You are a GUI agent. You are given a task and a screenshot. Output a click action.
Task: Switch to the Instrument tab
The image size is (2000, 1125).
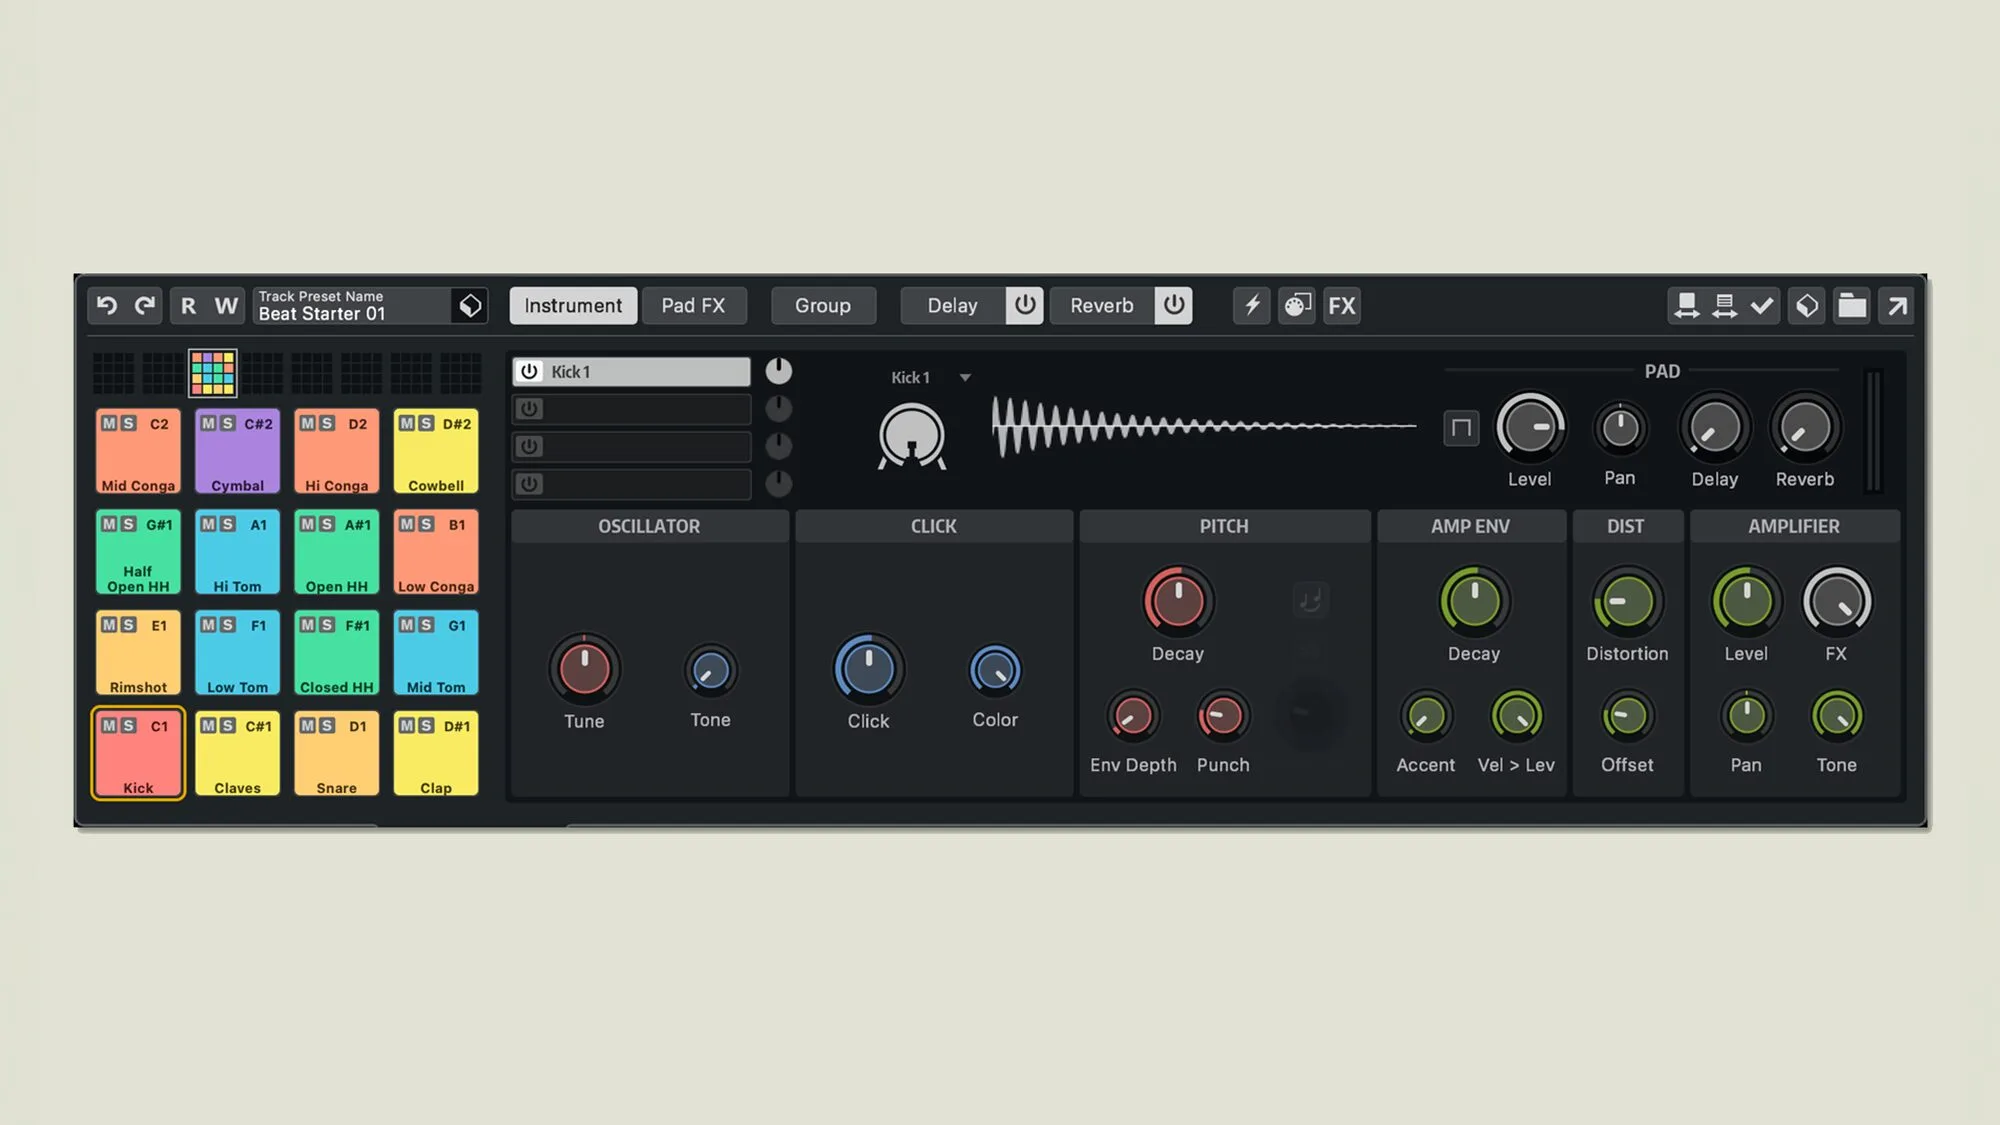pos(573,306)
